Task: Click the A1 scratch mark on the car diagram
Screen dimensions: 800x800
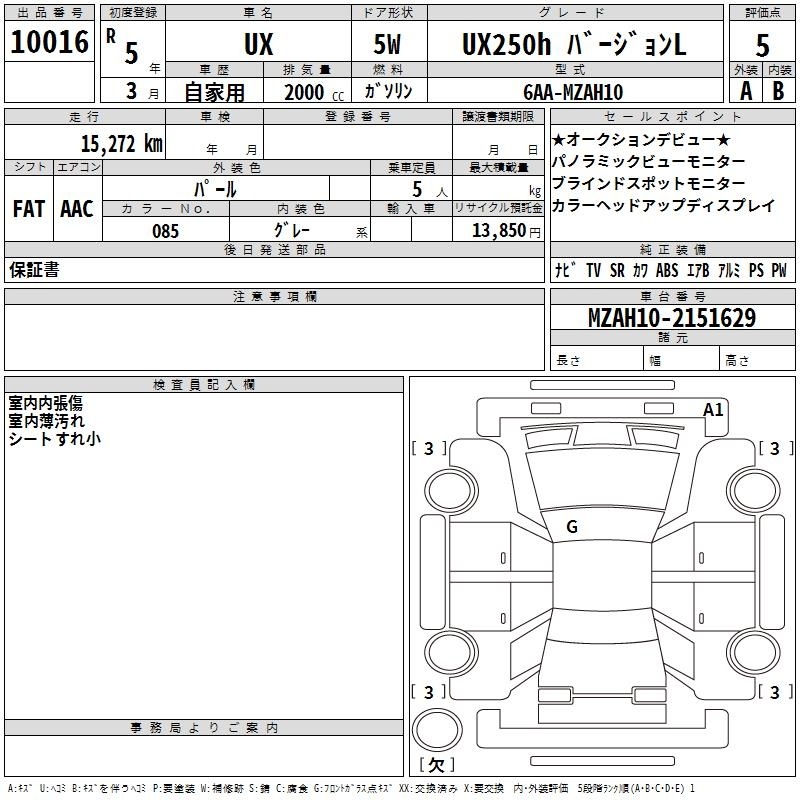Action: click(x=713, y=409)
